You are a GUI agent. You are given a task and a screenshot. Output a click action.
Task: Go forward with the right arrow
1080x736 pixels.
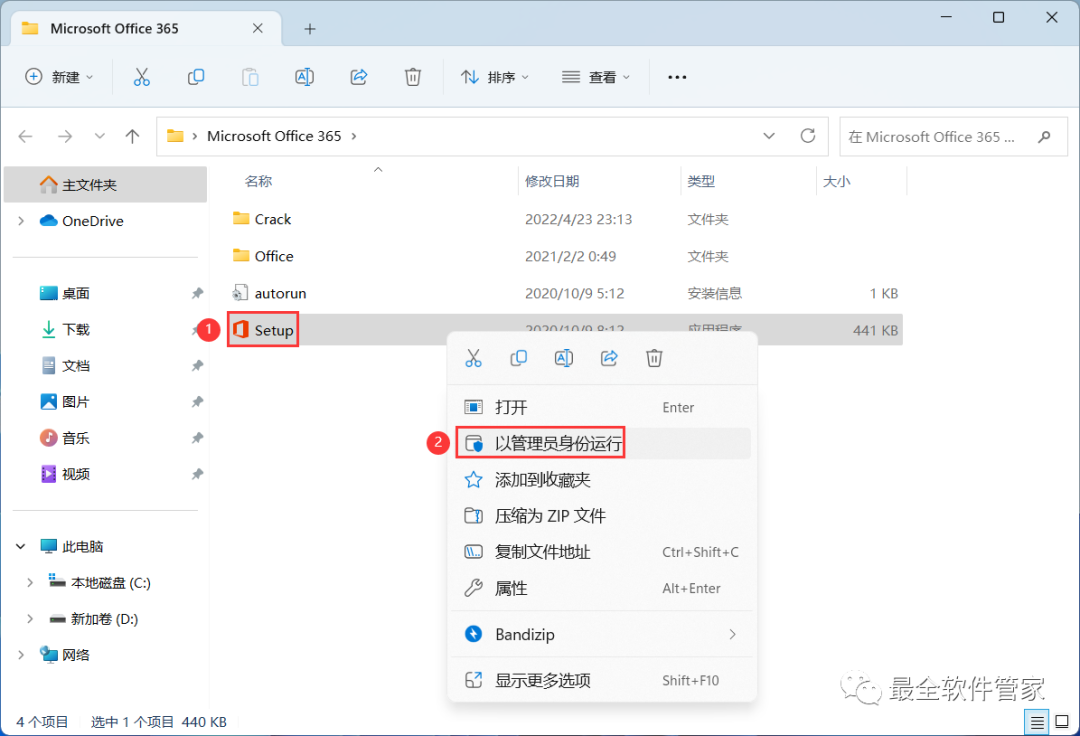(65, 136)
